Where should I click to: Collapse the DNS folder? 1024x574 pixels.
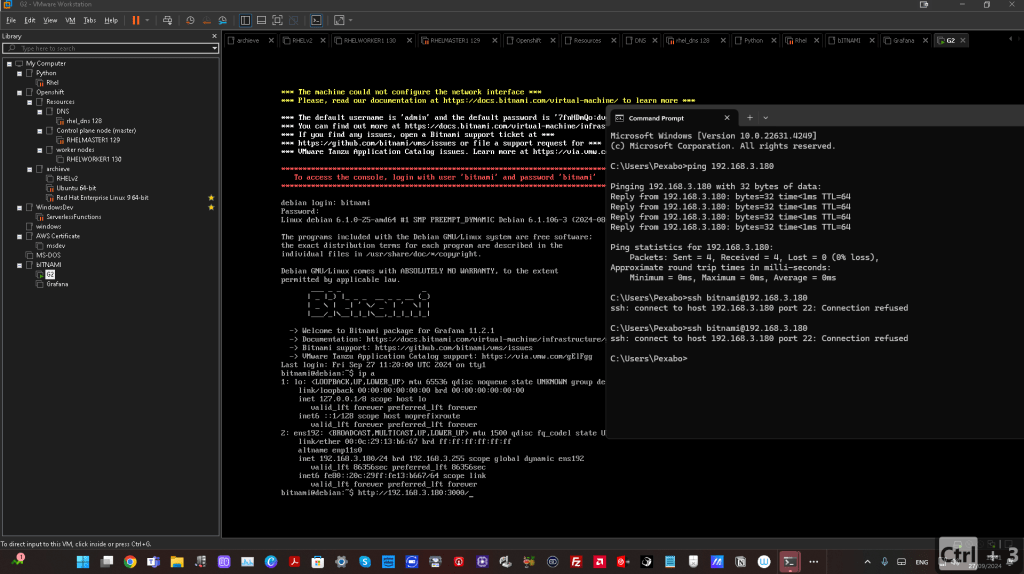[x=40, y=112]
